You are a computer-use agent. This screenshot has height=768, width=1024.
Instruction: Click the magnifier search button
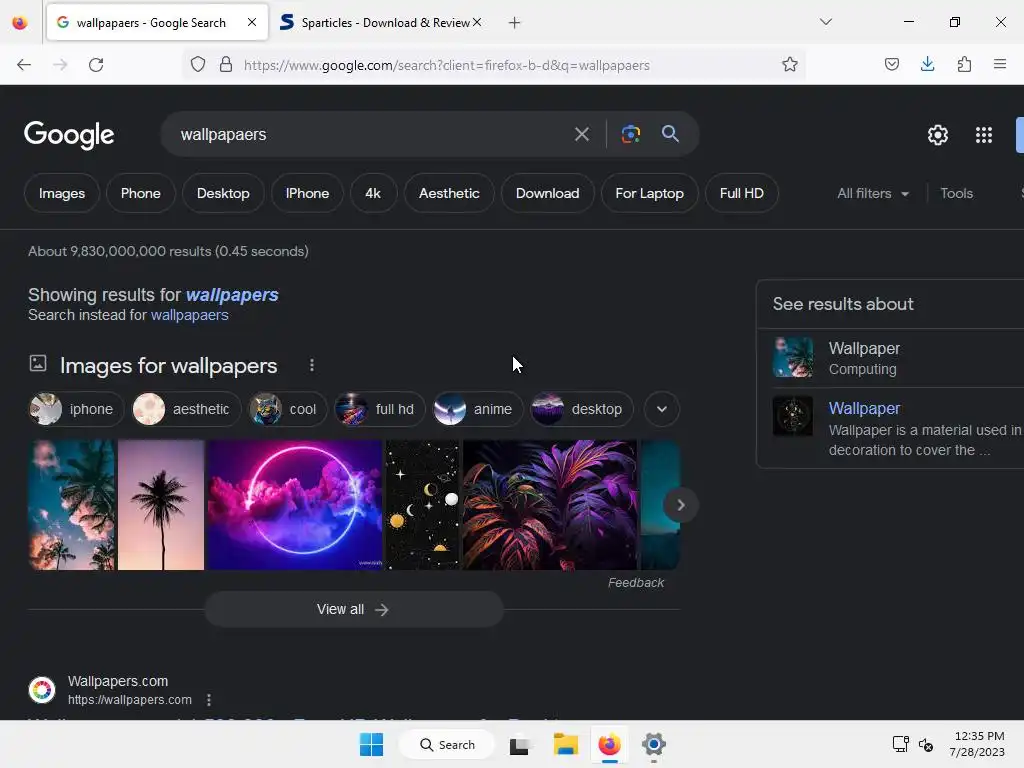tap(670, 134)
